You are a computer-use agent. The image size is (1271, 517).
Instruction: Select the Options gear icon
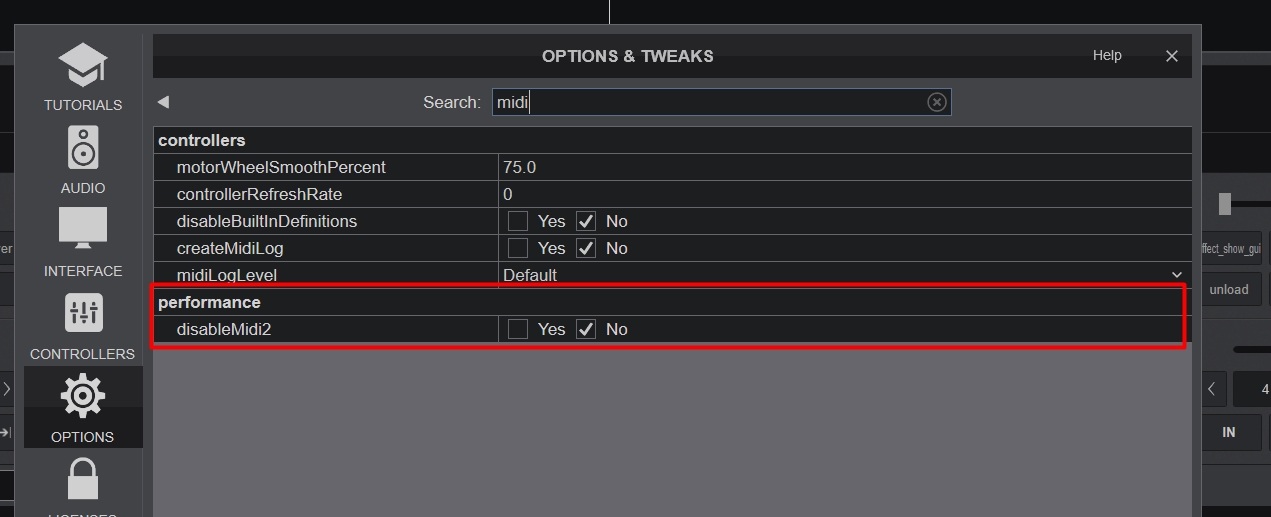82,398
